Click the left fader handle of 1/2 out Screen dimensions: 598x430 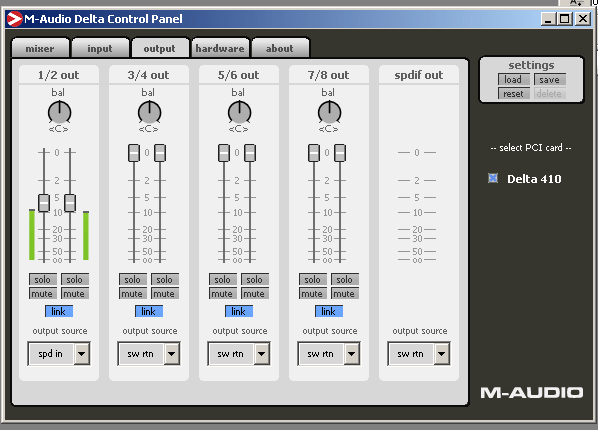[44, 203]
